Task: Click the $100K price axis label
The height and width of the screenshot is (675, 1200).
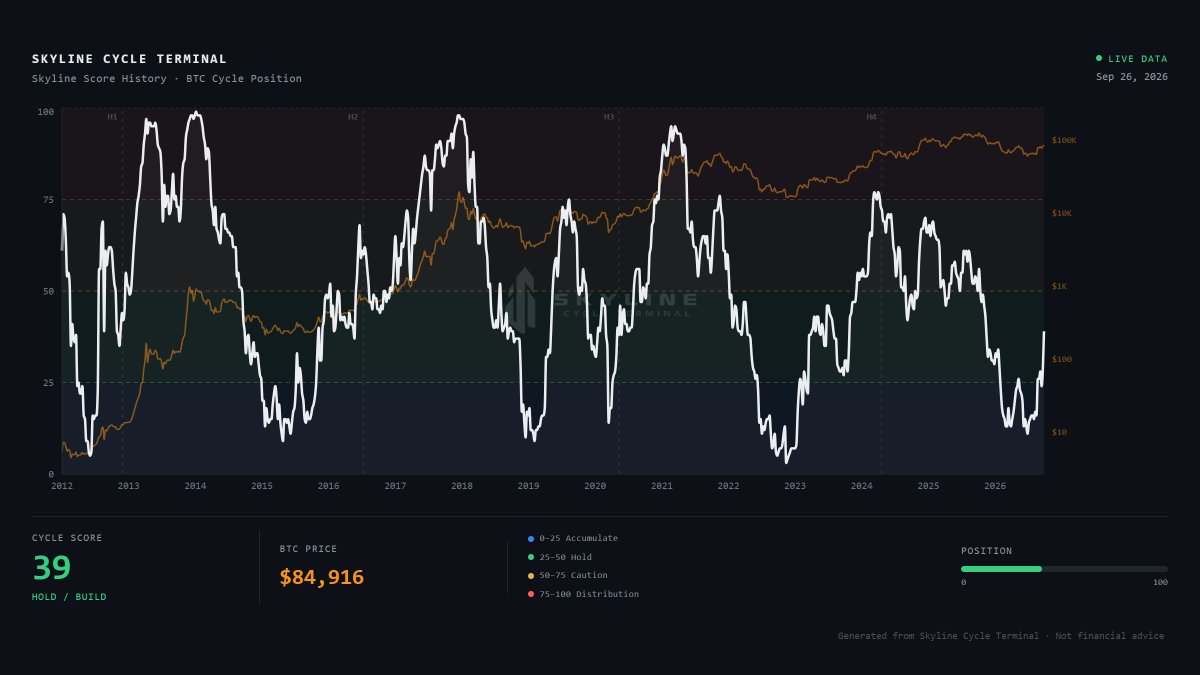Action: pos(1064,140)
